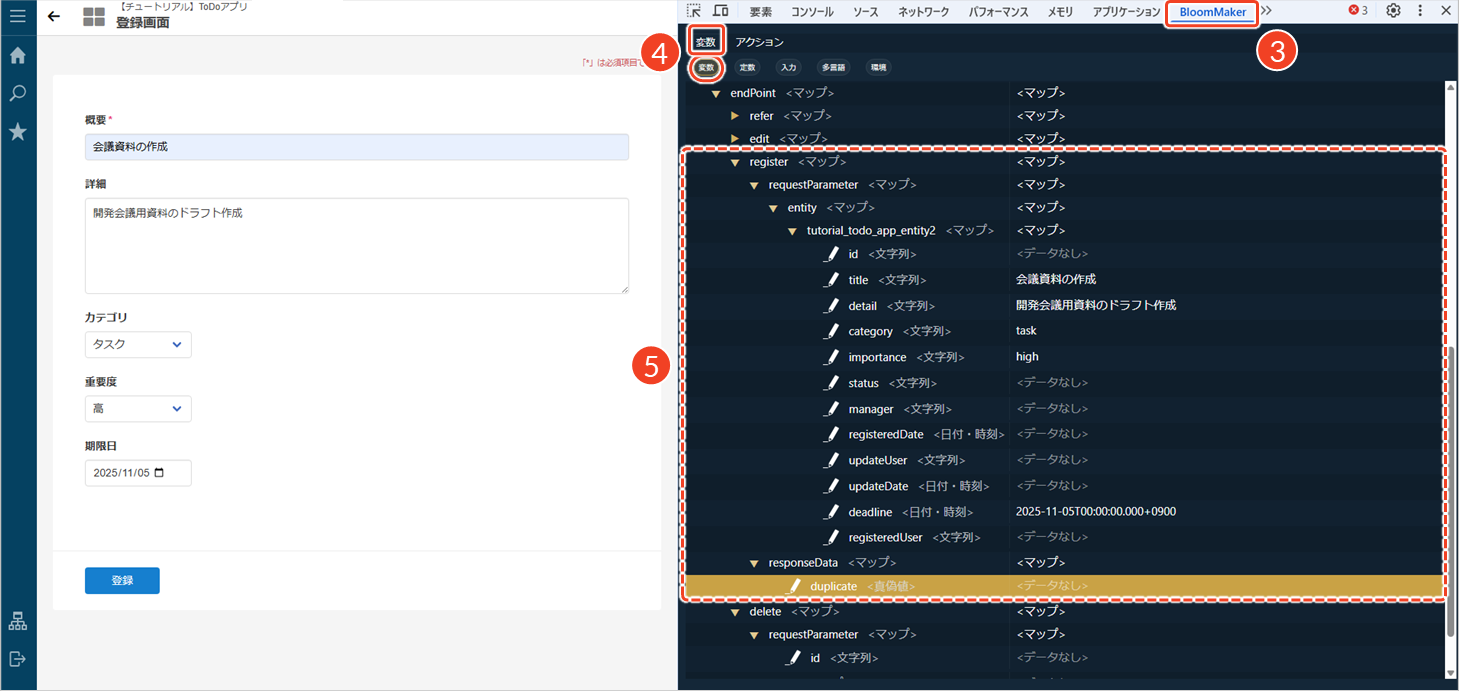1459x691 pixels.
Task: Open the 重要度 dropdown
Action: tap(138, 409)
